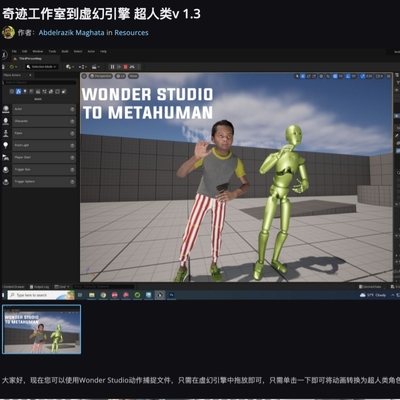Select the Visual Effects category icon

point(44,91)
